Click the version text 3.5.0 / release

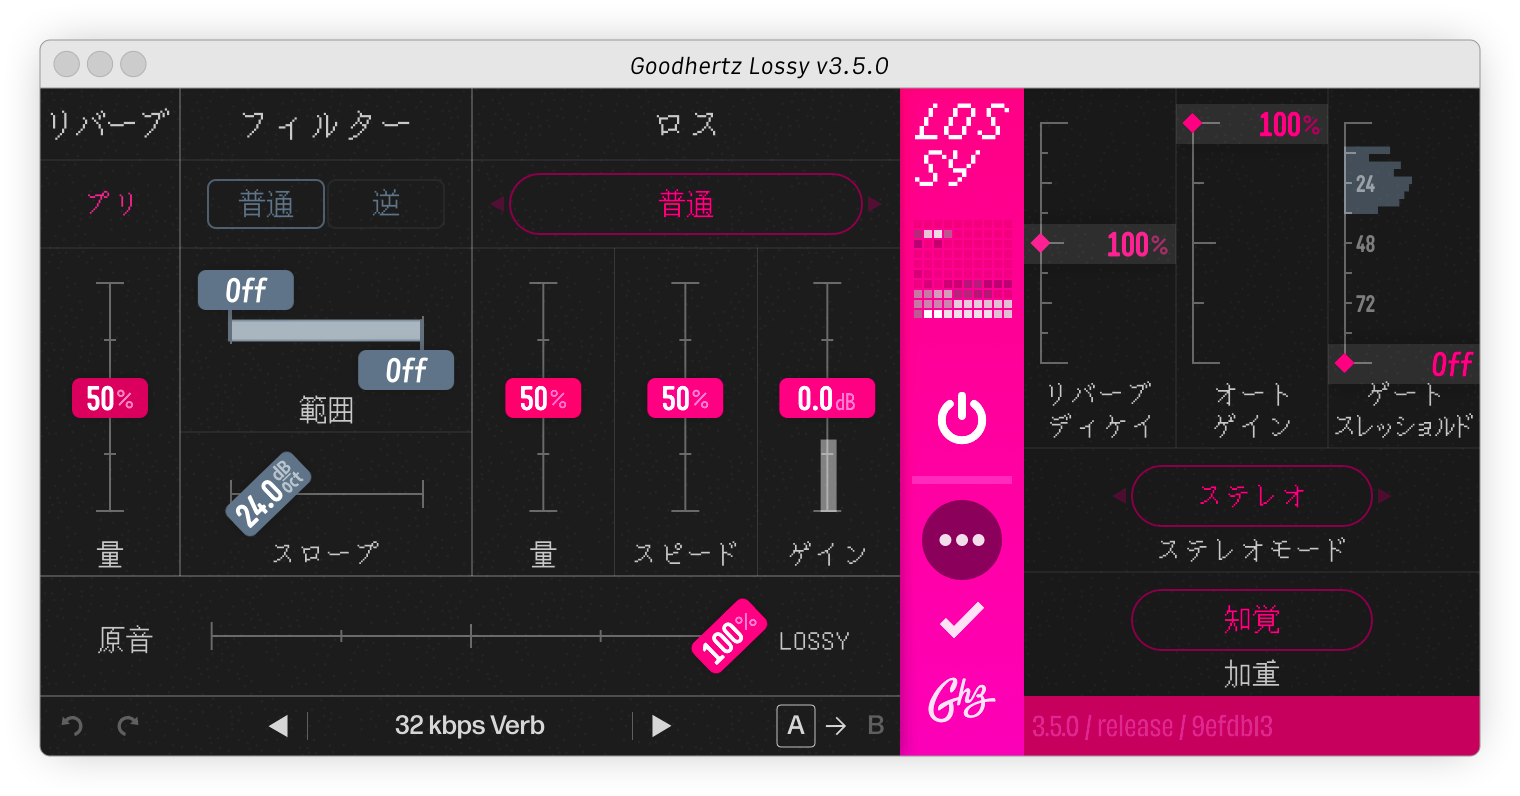[x=1152, y=726]
